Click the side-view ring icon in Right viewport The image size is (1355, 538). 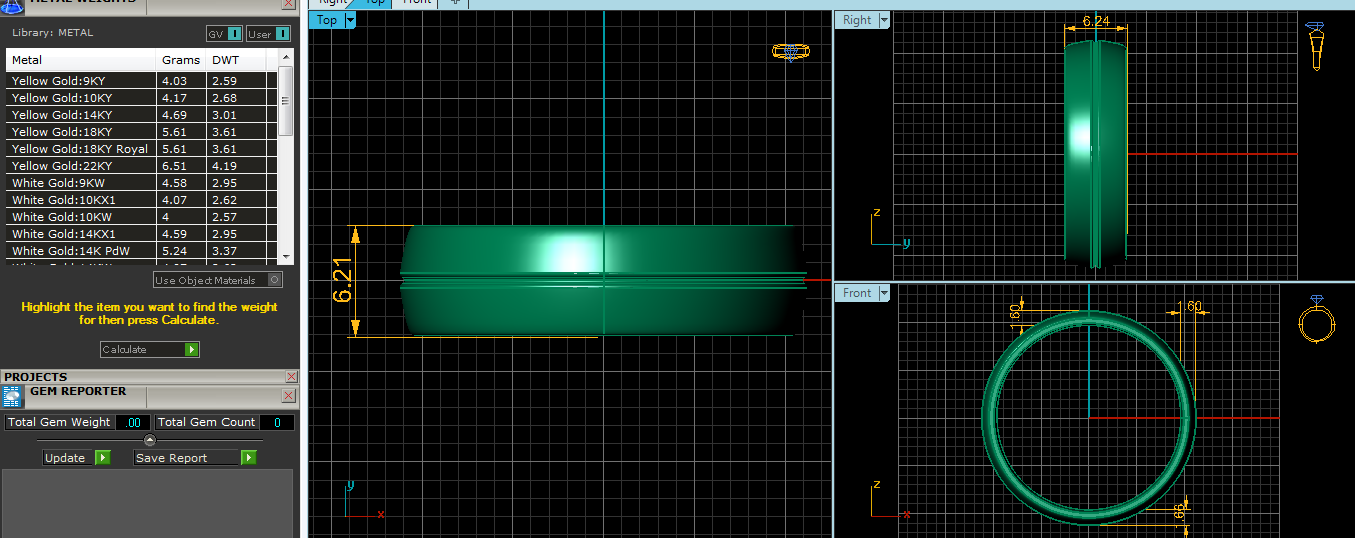click(1316, 45)
